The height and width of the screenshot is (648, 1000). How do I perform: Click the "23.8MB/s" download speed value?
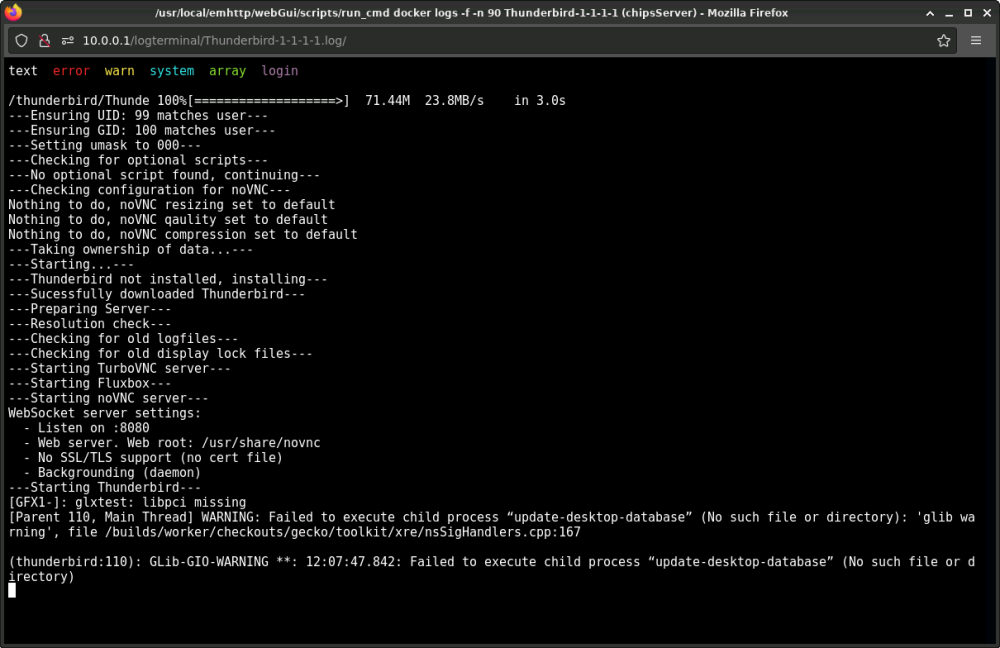click(454, 101)
